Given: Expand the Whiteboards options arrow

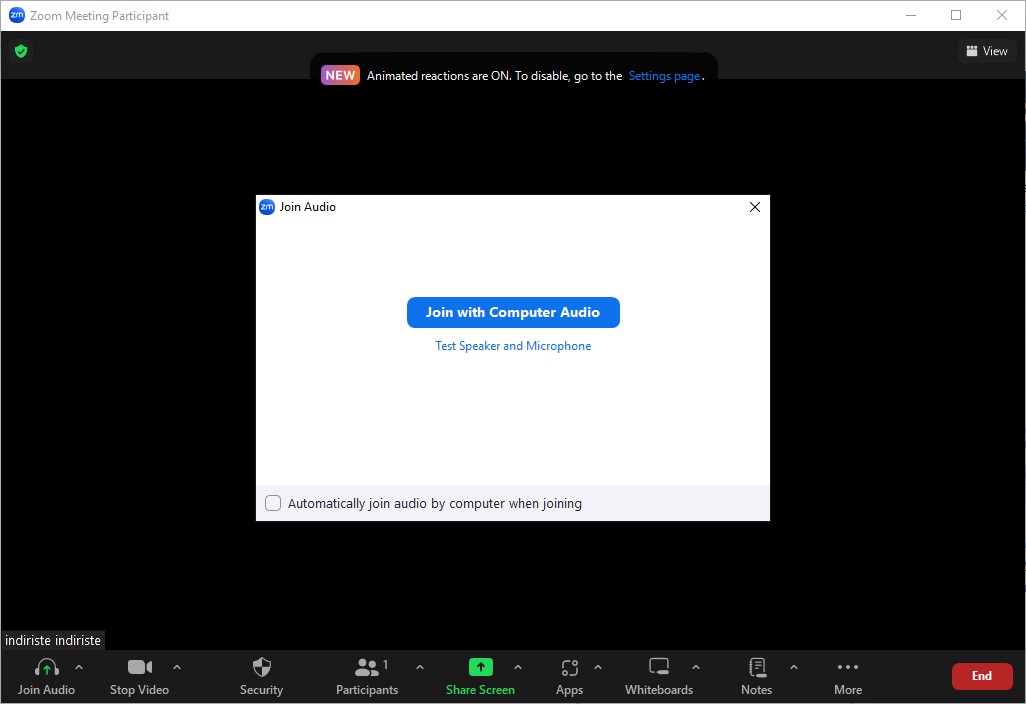Looking at the screenshot, I should pos(696,667).
